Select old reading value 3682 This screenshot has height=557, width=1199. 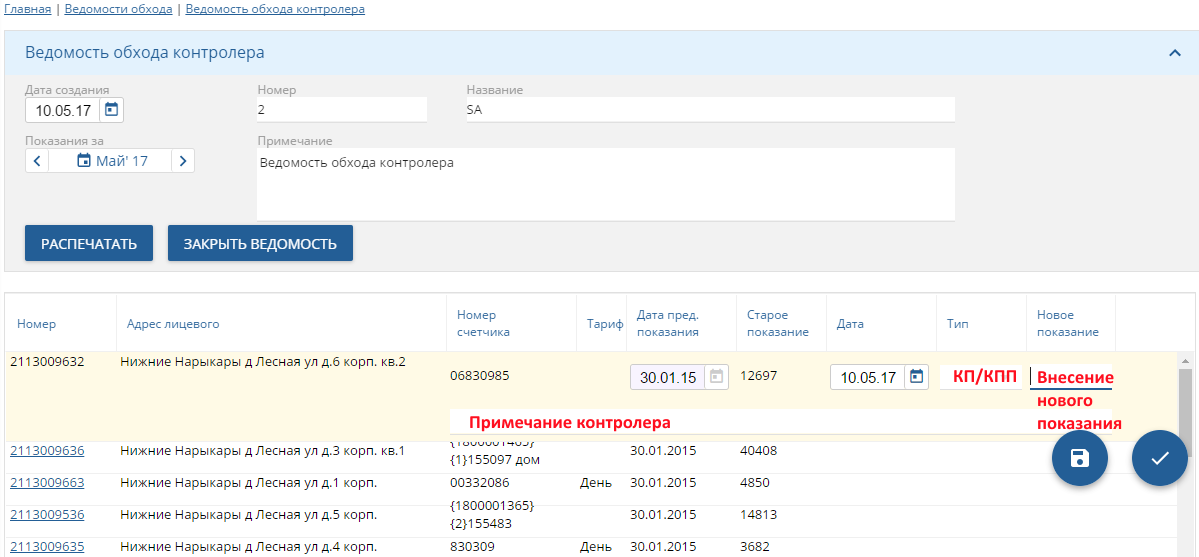(755, 547)
